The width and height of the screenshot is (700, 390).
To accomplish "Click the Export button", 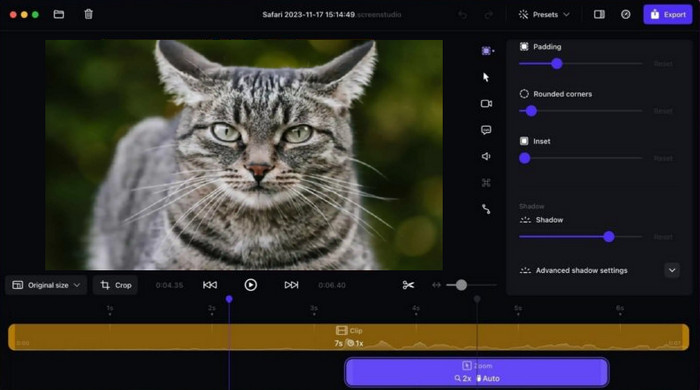I will (x=668, y=14).
